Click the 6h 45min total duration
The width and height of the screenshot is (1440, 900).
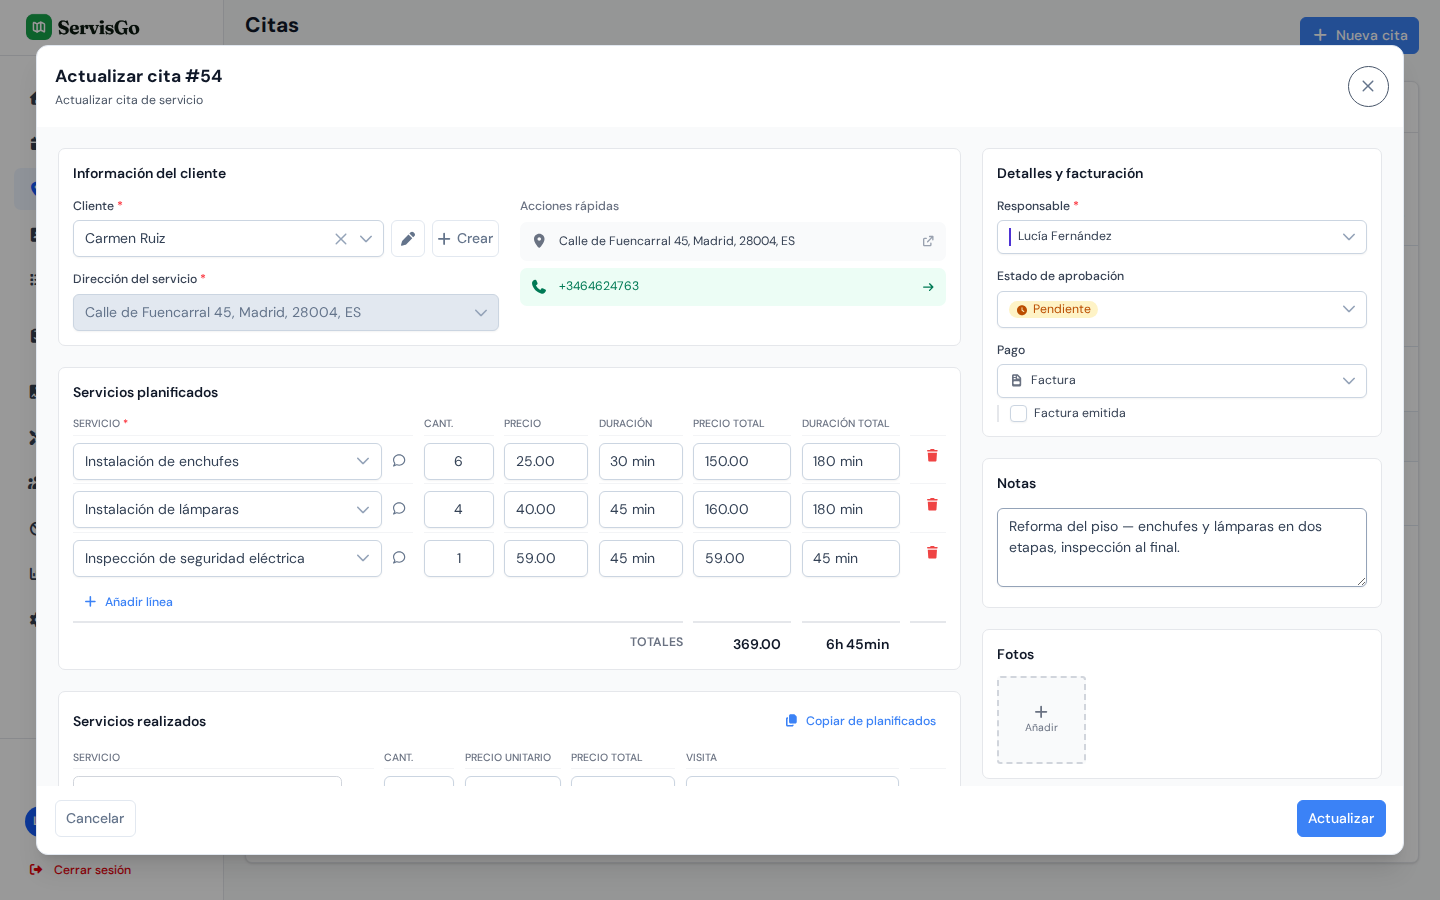tap(858, 645)
